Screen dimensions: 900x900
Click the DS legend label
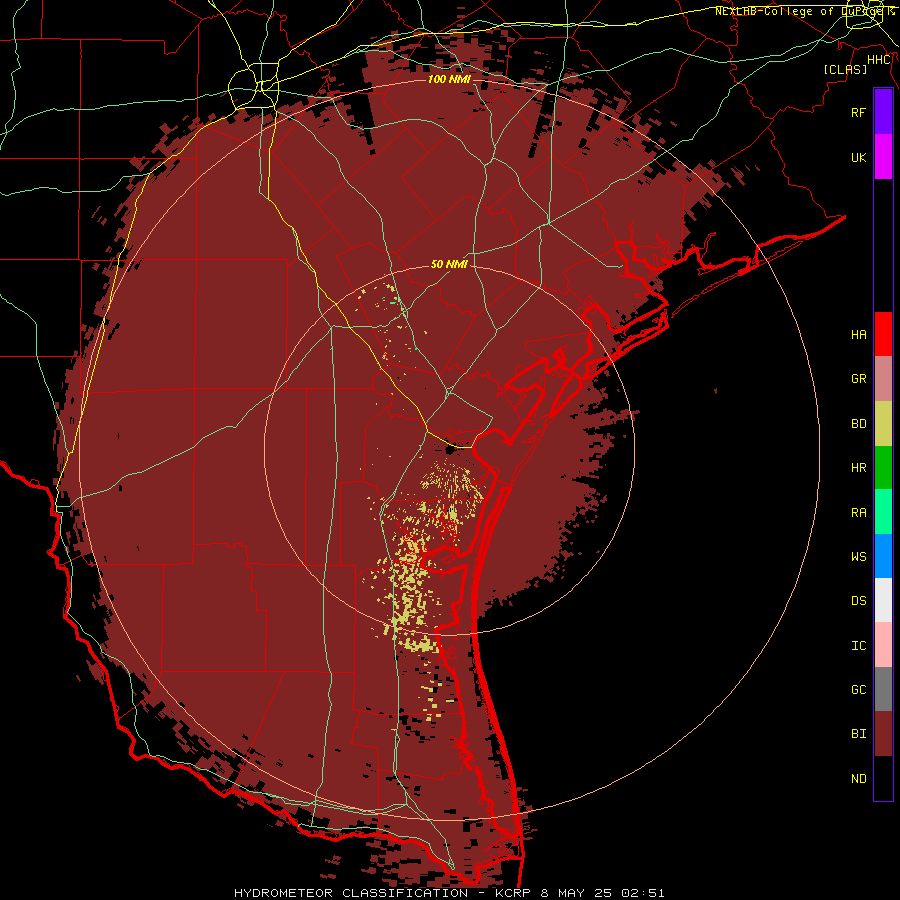858,601
